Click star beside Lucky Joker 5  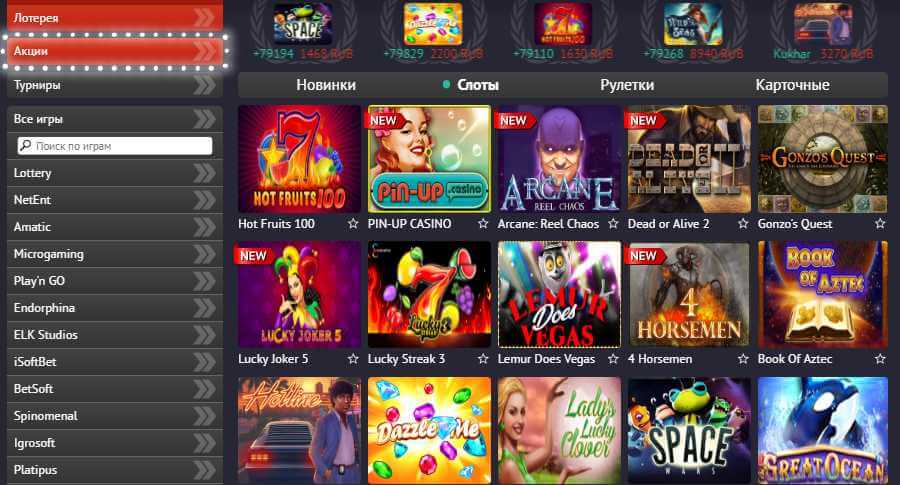pyautogui.click(x=353, y=359)
